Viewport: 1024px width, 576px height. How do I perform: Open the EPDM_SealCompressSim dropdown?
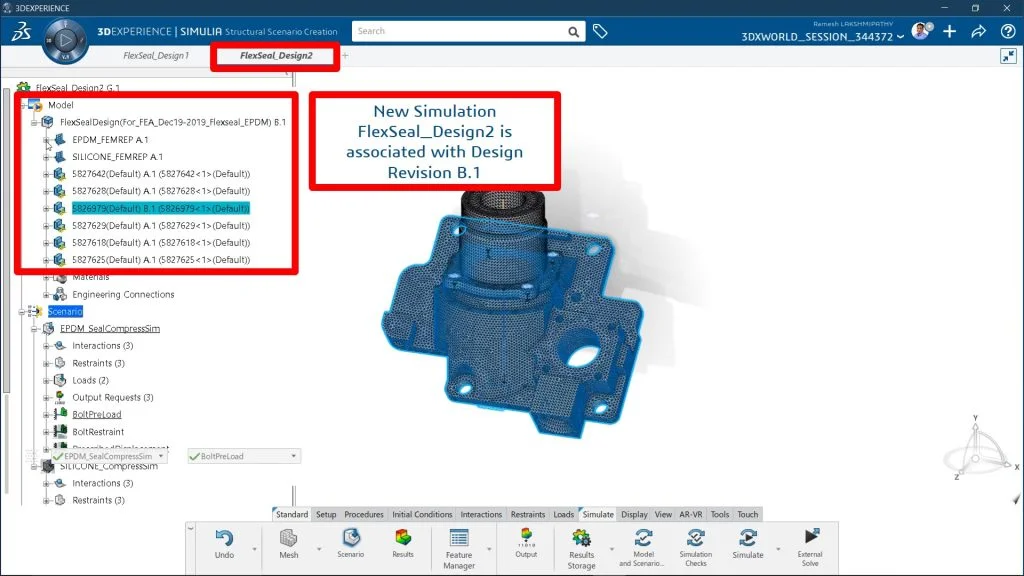tap(161, 456)
